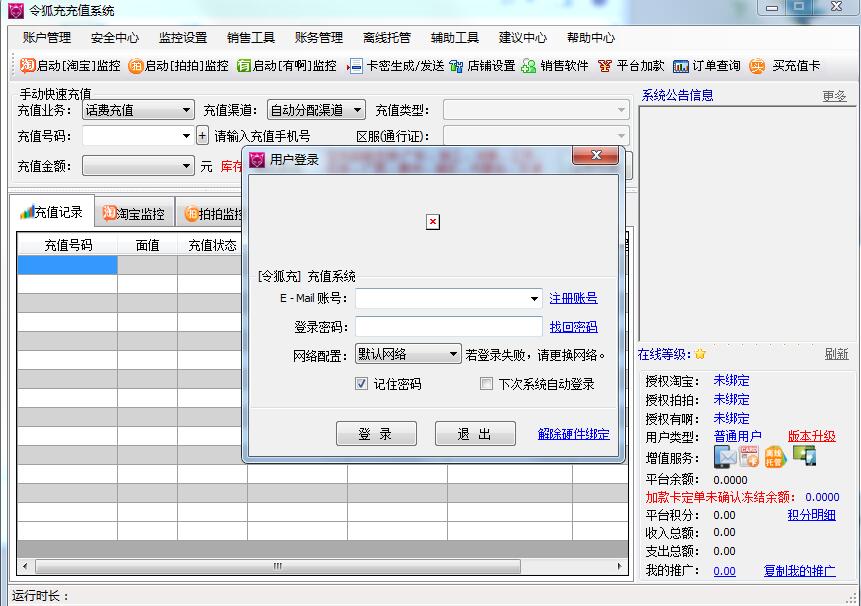Open the 建议中心 menu

(523, 37)
